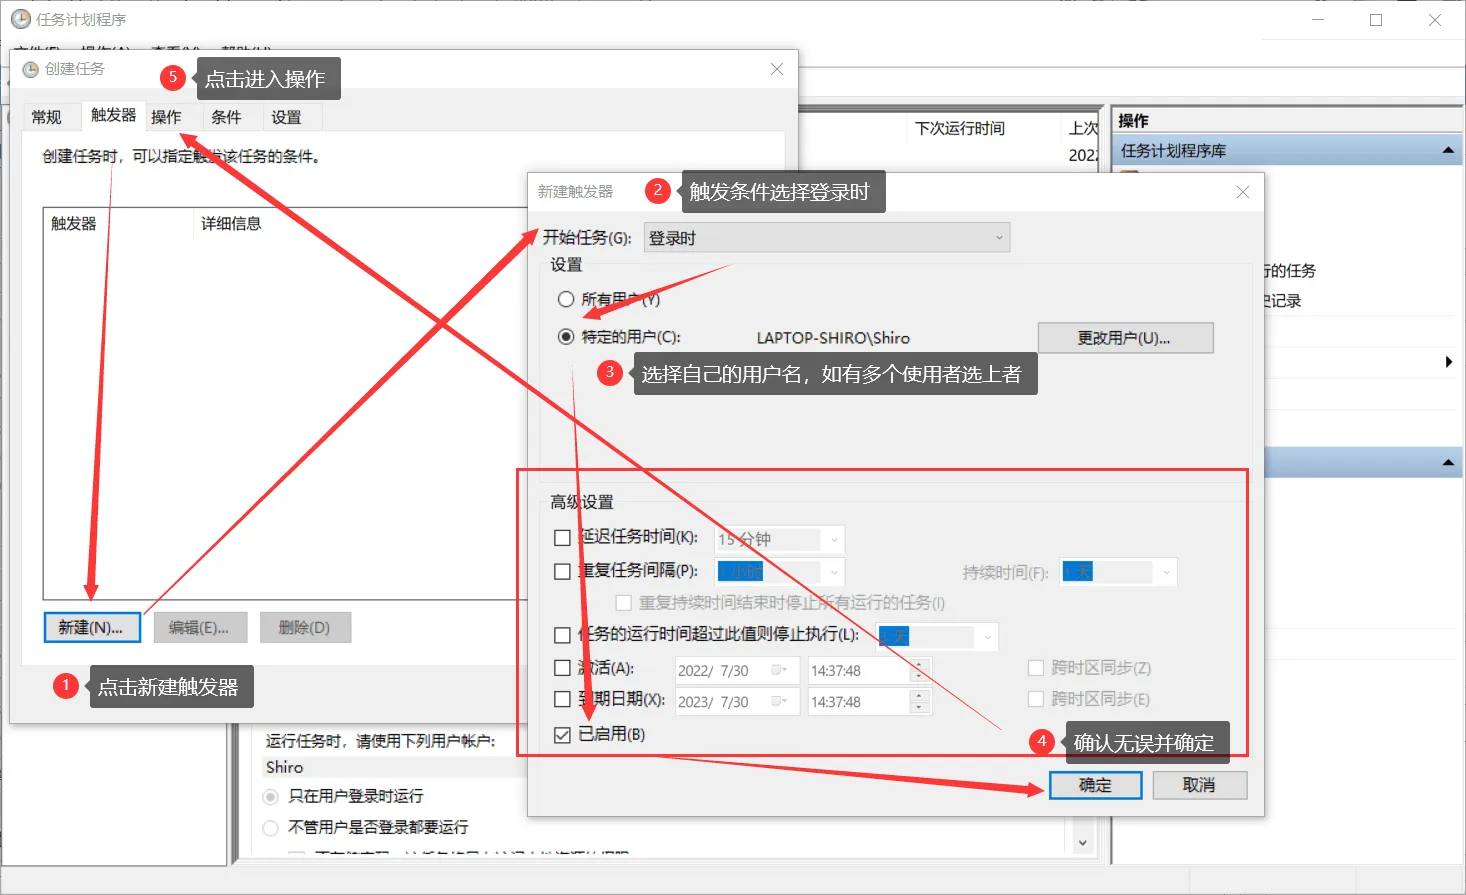
Task: Collapse the second section in the 操作 pane
Action: [1448, 463]
